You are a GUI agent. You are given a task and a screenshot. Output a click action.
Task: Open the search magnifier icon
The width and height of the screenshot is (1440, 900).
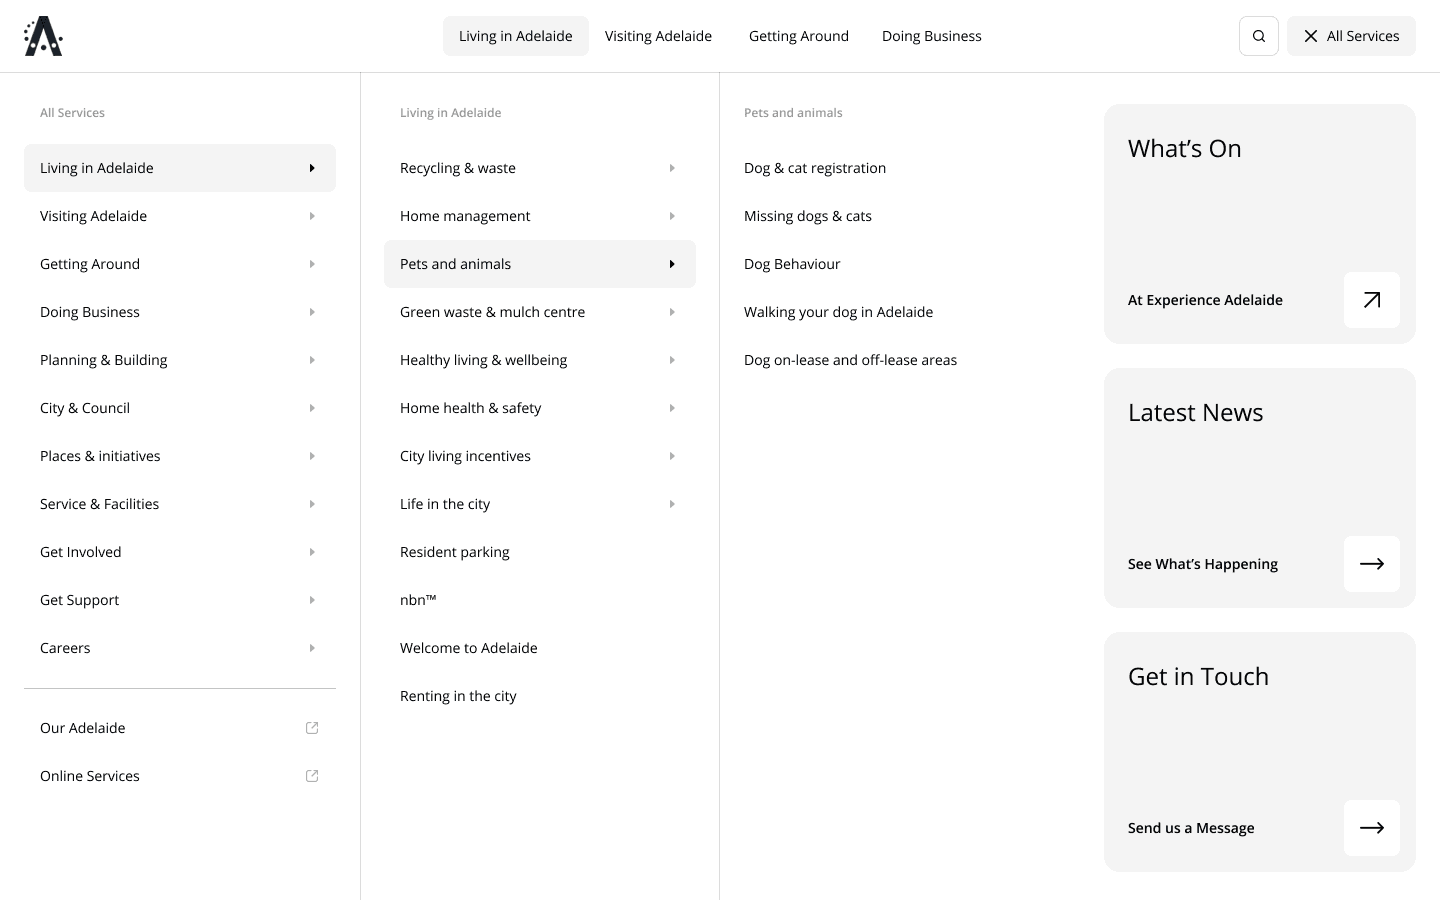pyautogui.click(x=1259, y=36)
